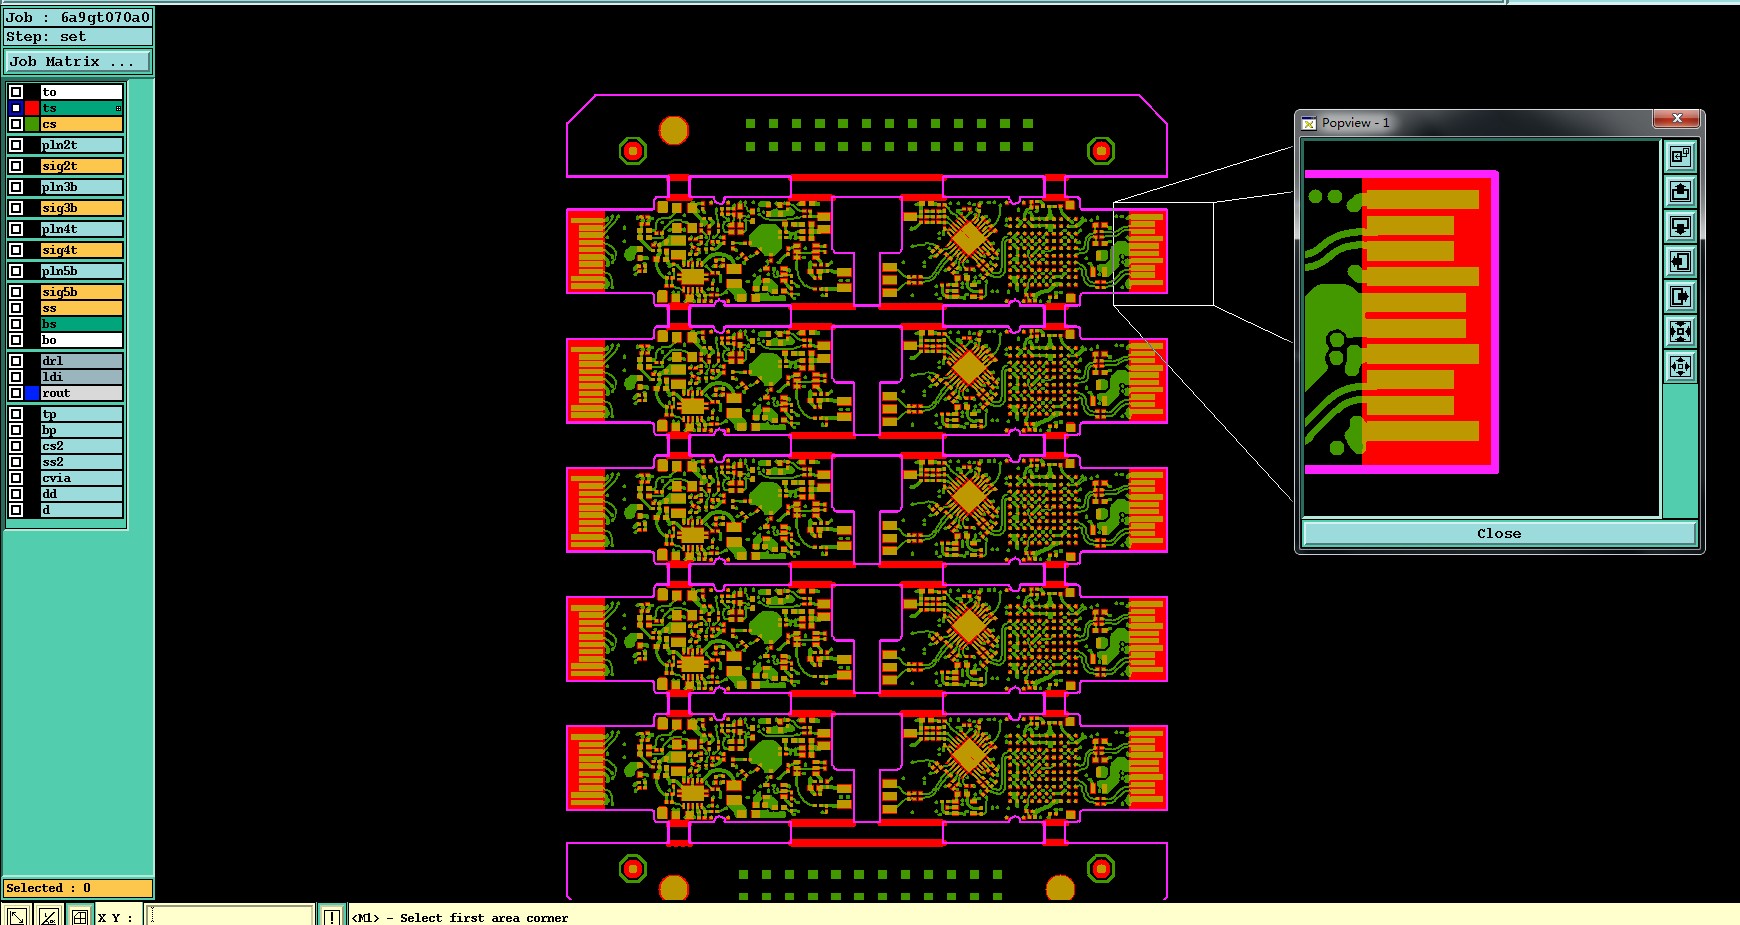Select the ss2 layer in the list
1740x925 pixels.
pos(81,462)
